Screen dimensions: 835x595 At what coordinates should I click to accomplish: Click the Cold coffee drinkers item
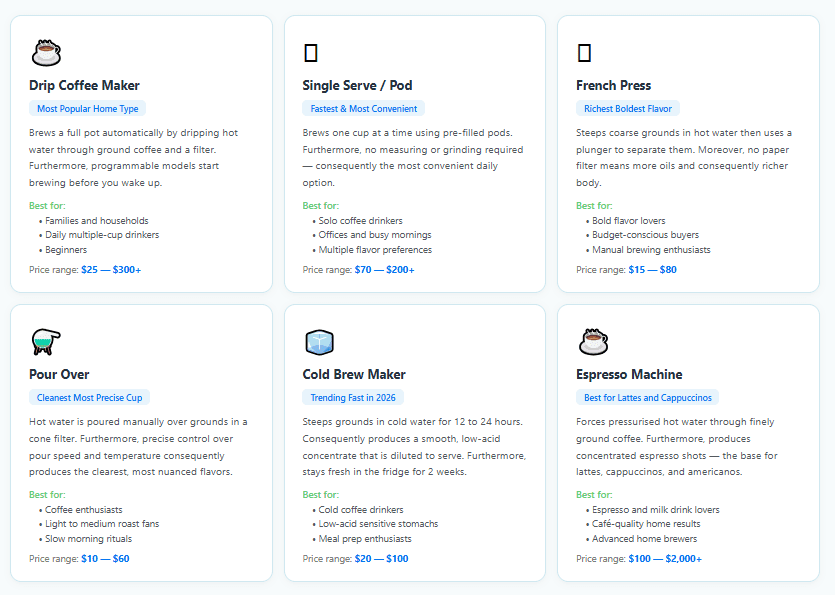click(361, 510)
